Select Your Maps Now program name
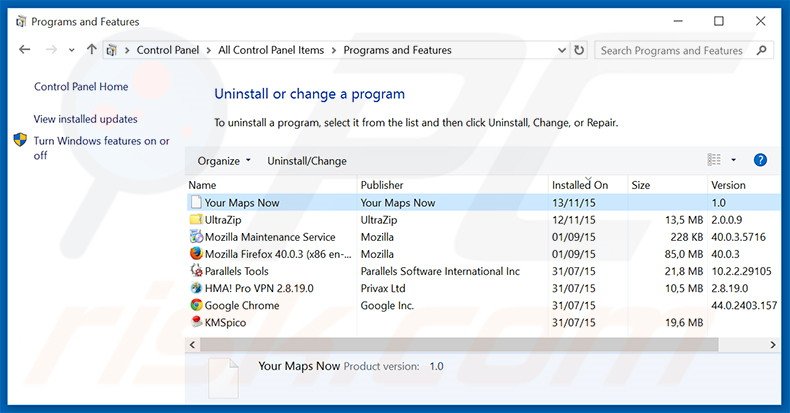The height and width of the screenshot is (413, 790). click(242, 203)
